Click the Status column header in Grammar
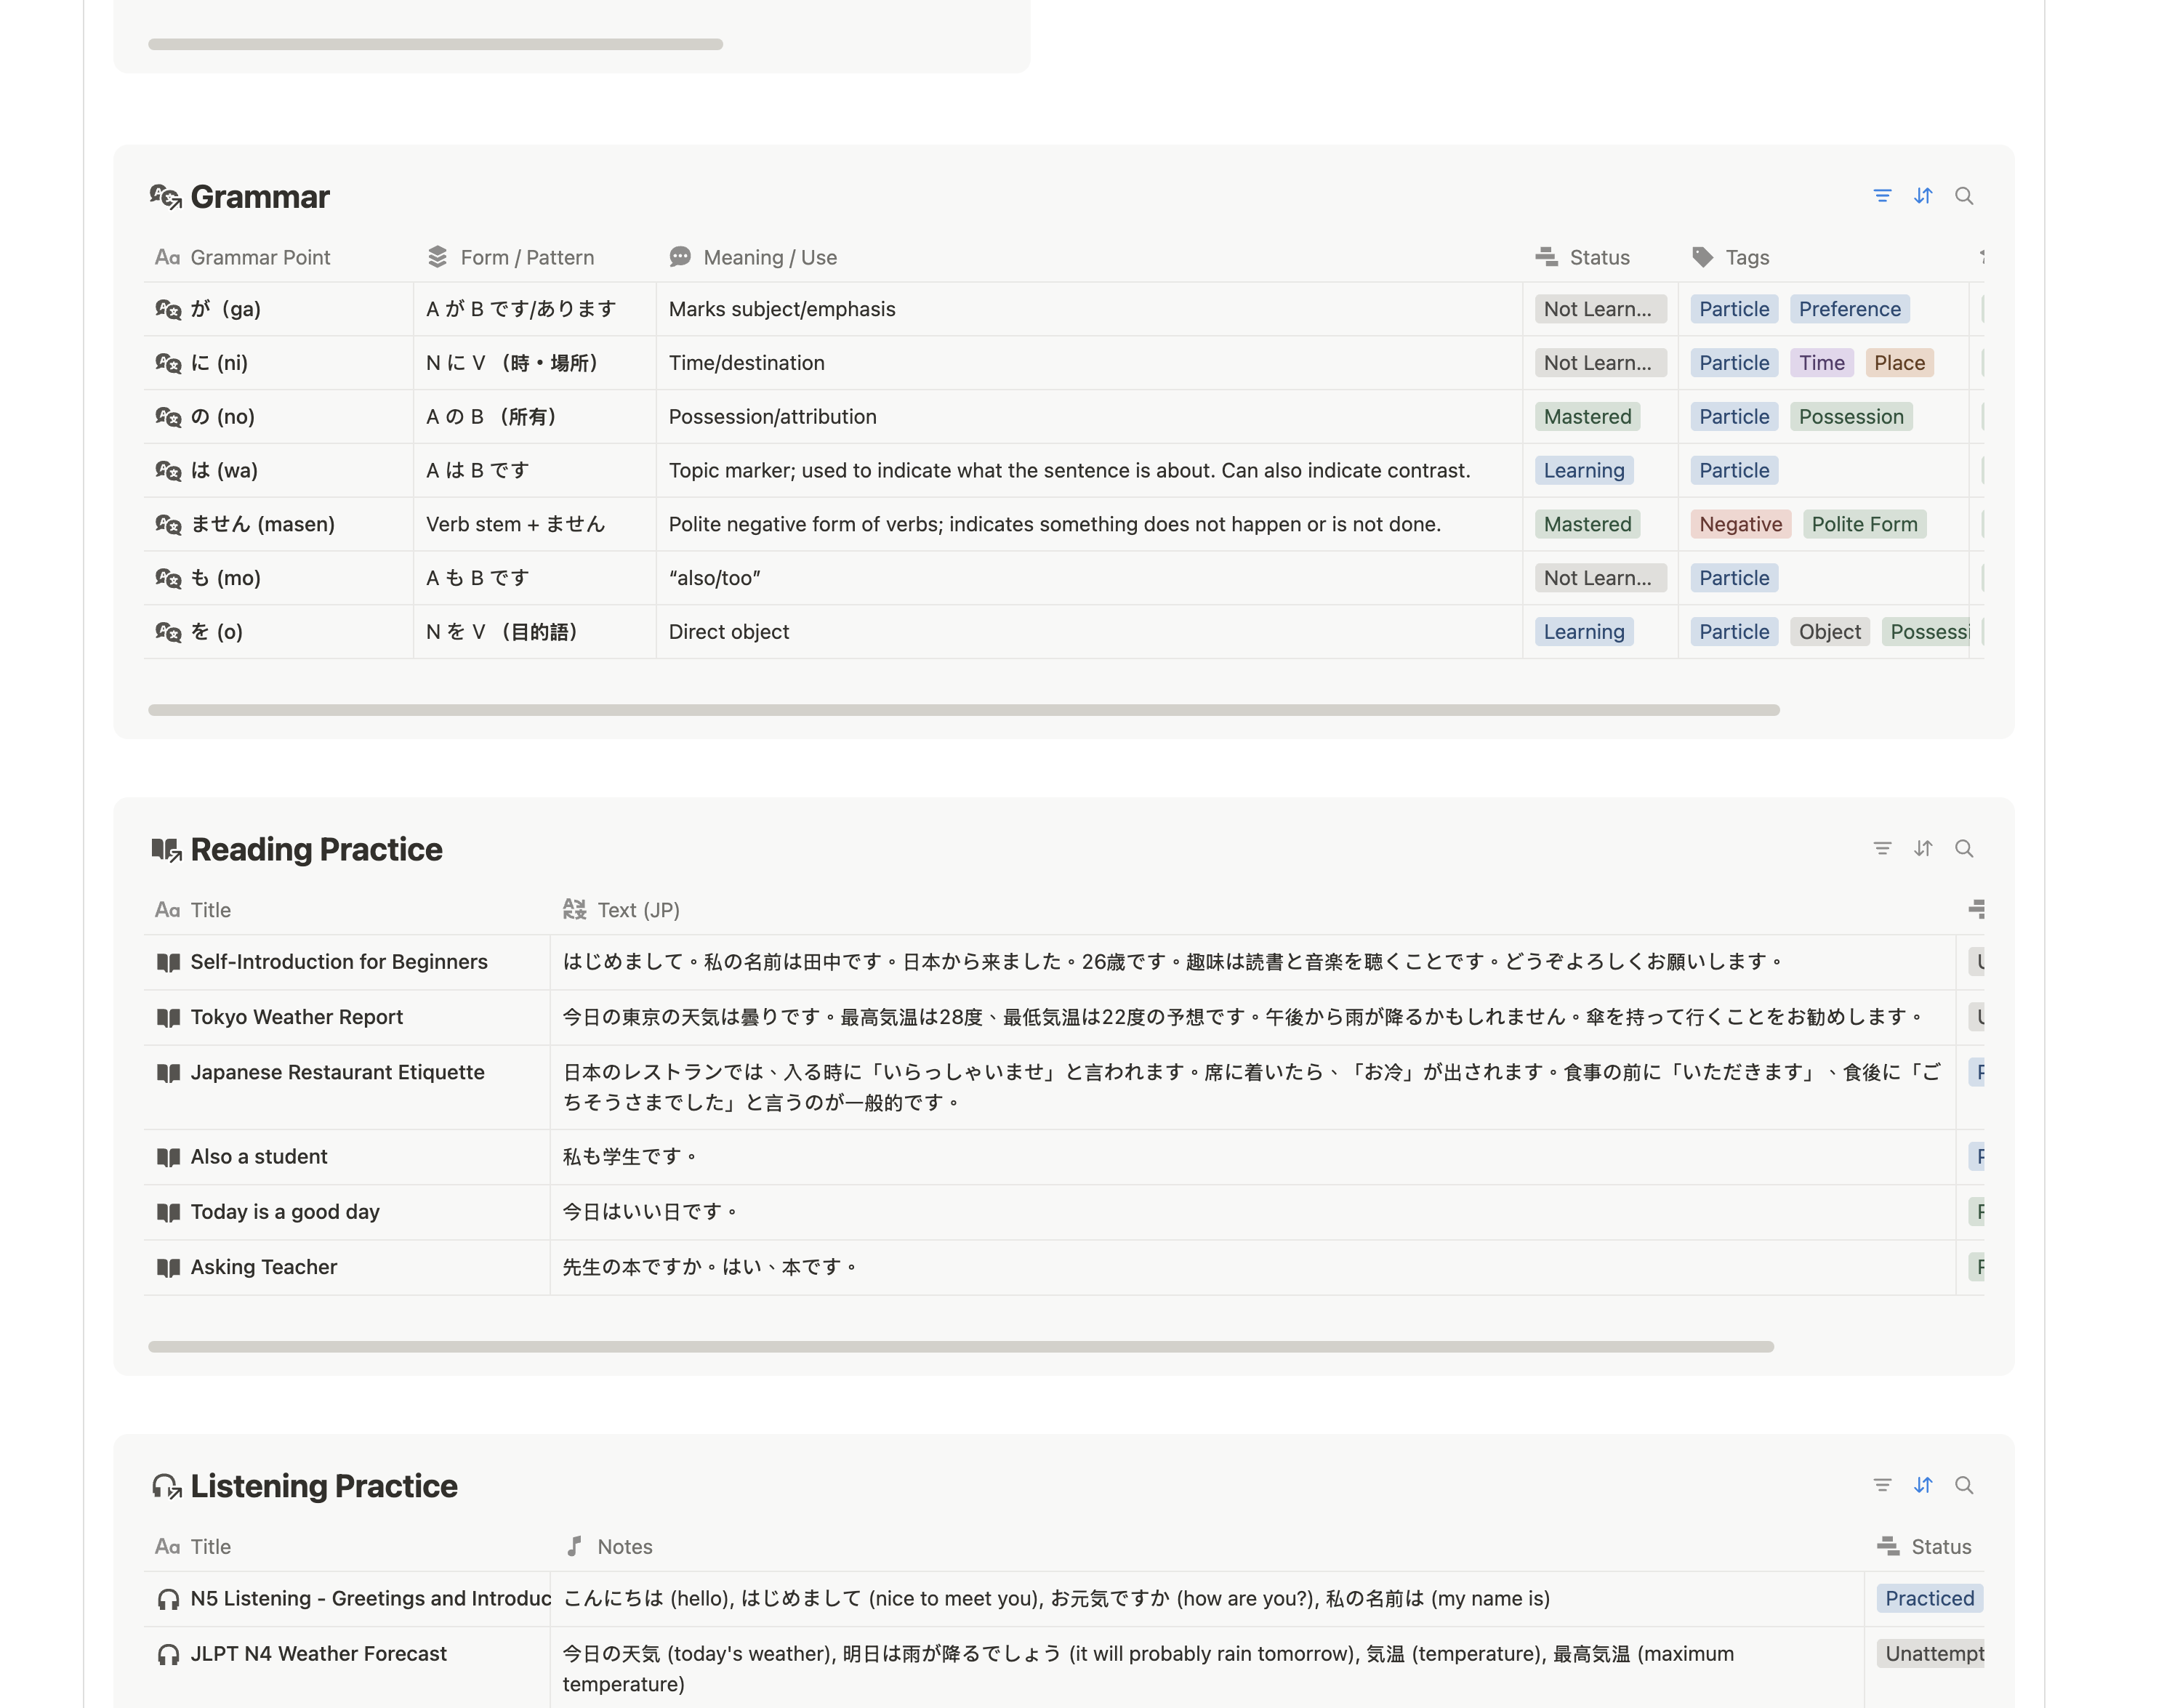Screen dimensions: 2172x1708 [x=1598, y=257]
